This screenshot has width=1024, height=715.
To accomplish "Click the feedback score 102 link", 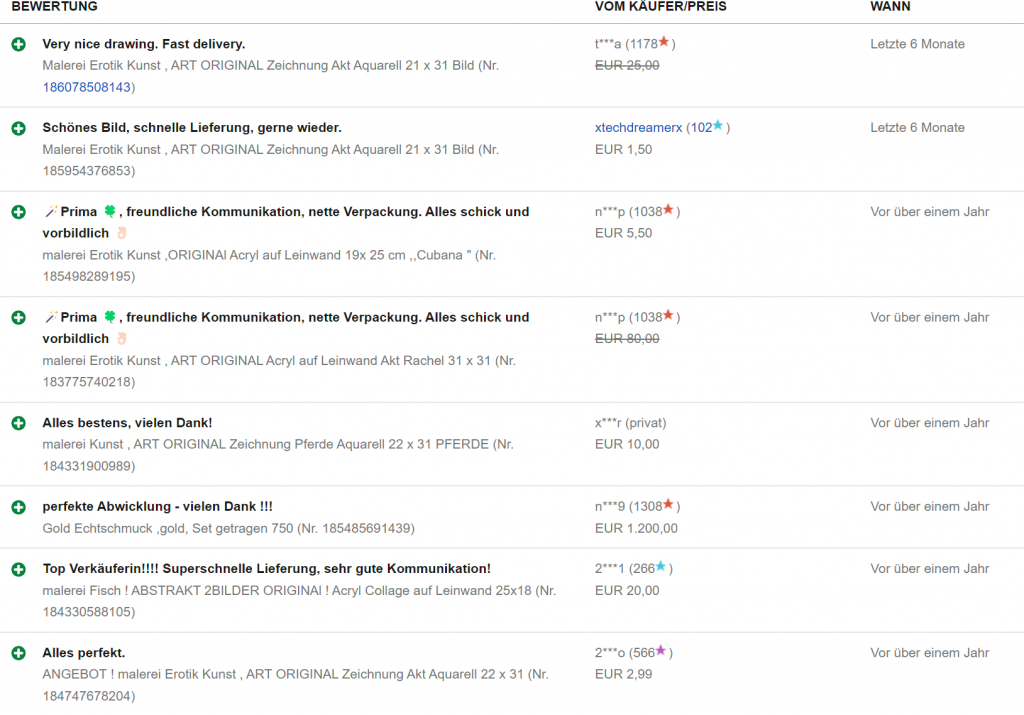I will click(701, 128).
